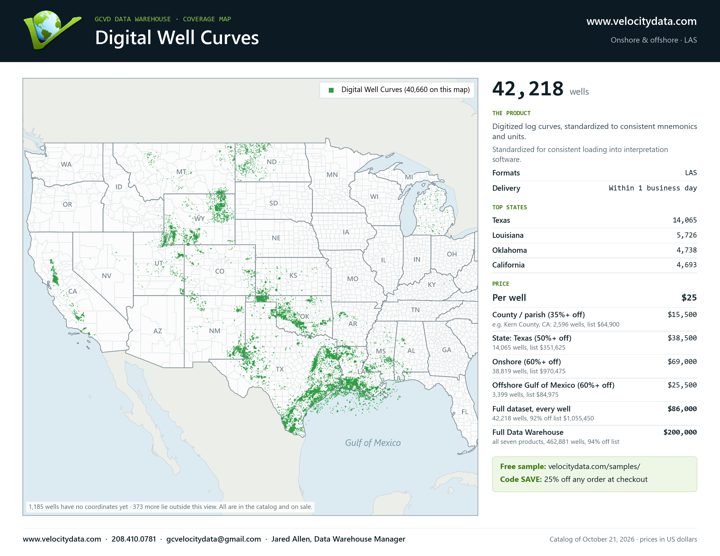Screen dimensions: 720x556
Task: Click gcvelocitydata@gmail.com email address
Action: coord(214,539)
